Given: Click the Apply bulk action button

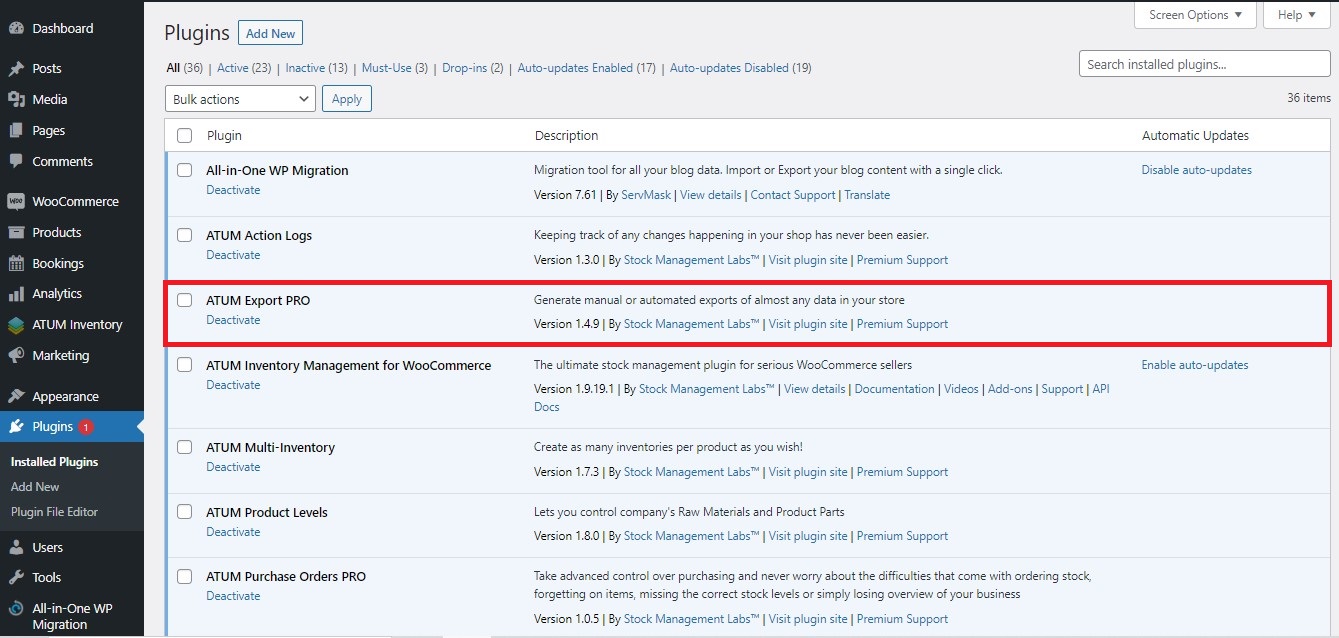Looking at the screenshot, I should [347, 99].
